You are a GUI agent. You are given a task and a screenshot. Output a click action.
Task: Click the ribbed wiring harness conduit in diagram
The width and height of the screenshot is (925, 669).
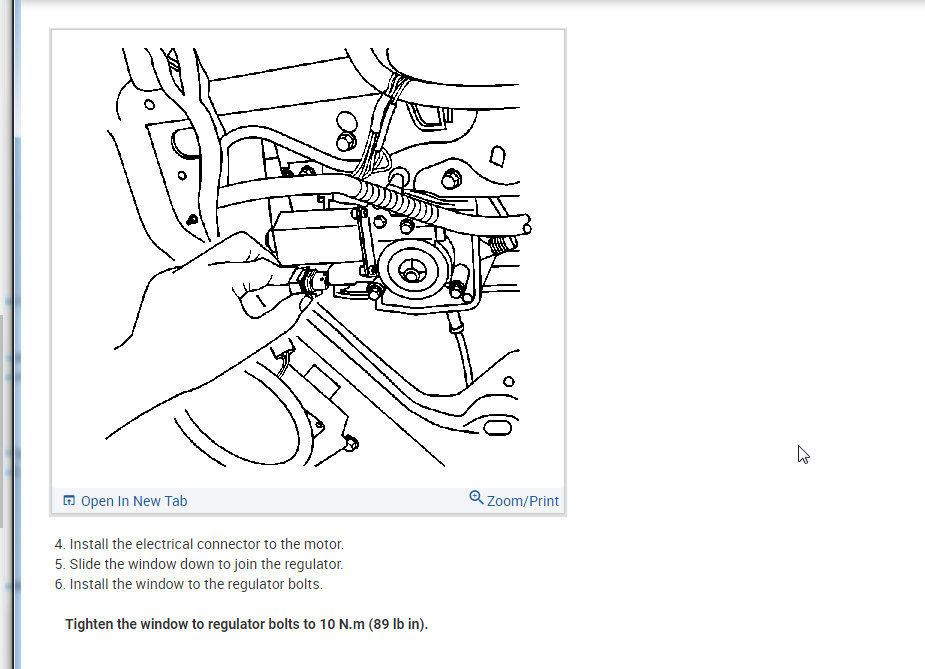click(395, 199)
